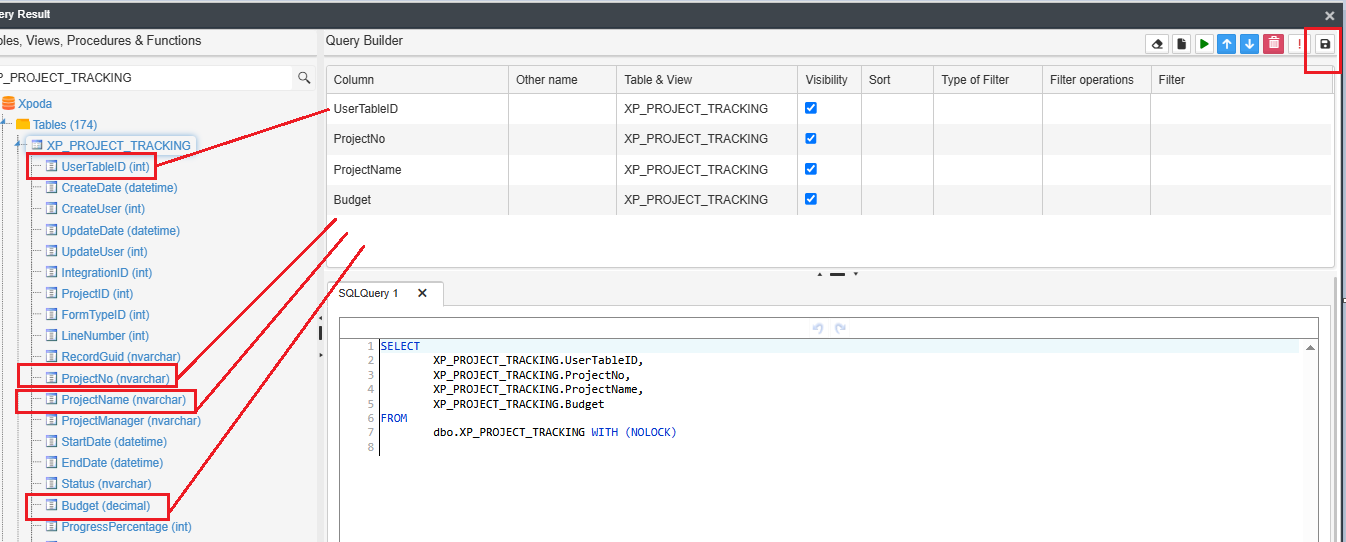The width and height of the screenshot is (1346, 542).
Task: Click the column icon beside RecordGuid (nvarchar)
Action: pos(52,356)
